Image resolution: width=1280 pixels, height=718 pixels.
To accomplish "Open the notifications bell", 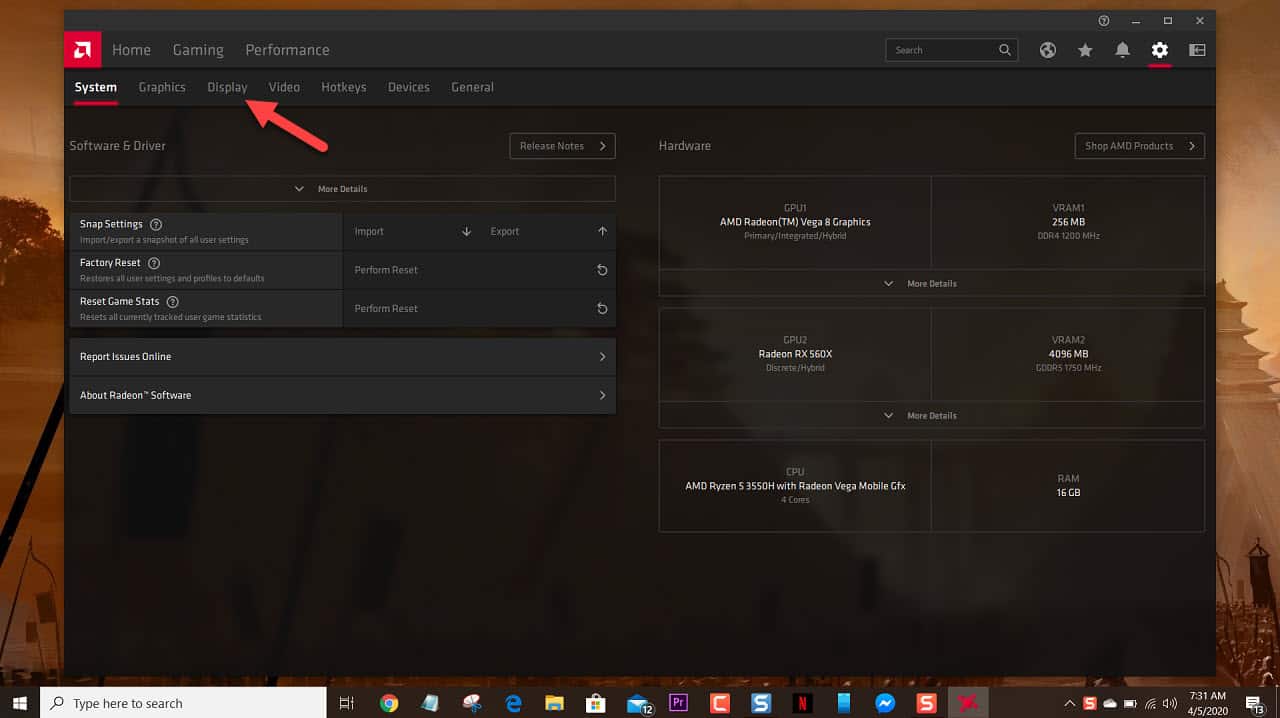I will coord(1122,50).
